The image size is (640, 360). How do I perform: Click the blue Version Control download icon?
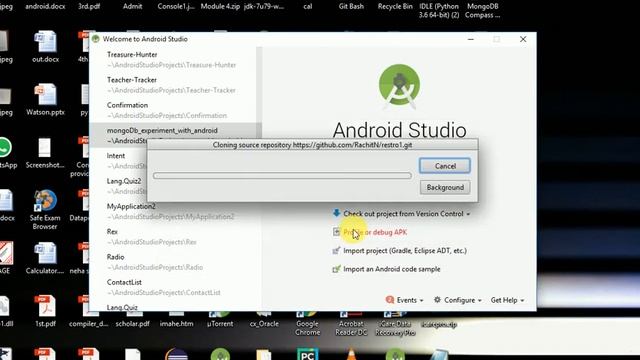[x=336, y=213]
